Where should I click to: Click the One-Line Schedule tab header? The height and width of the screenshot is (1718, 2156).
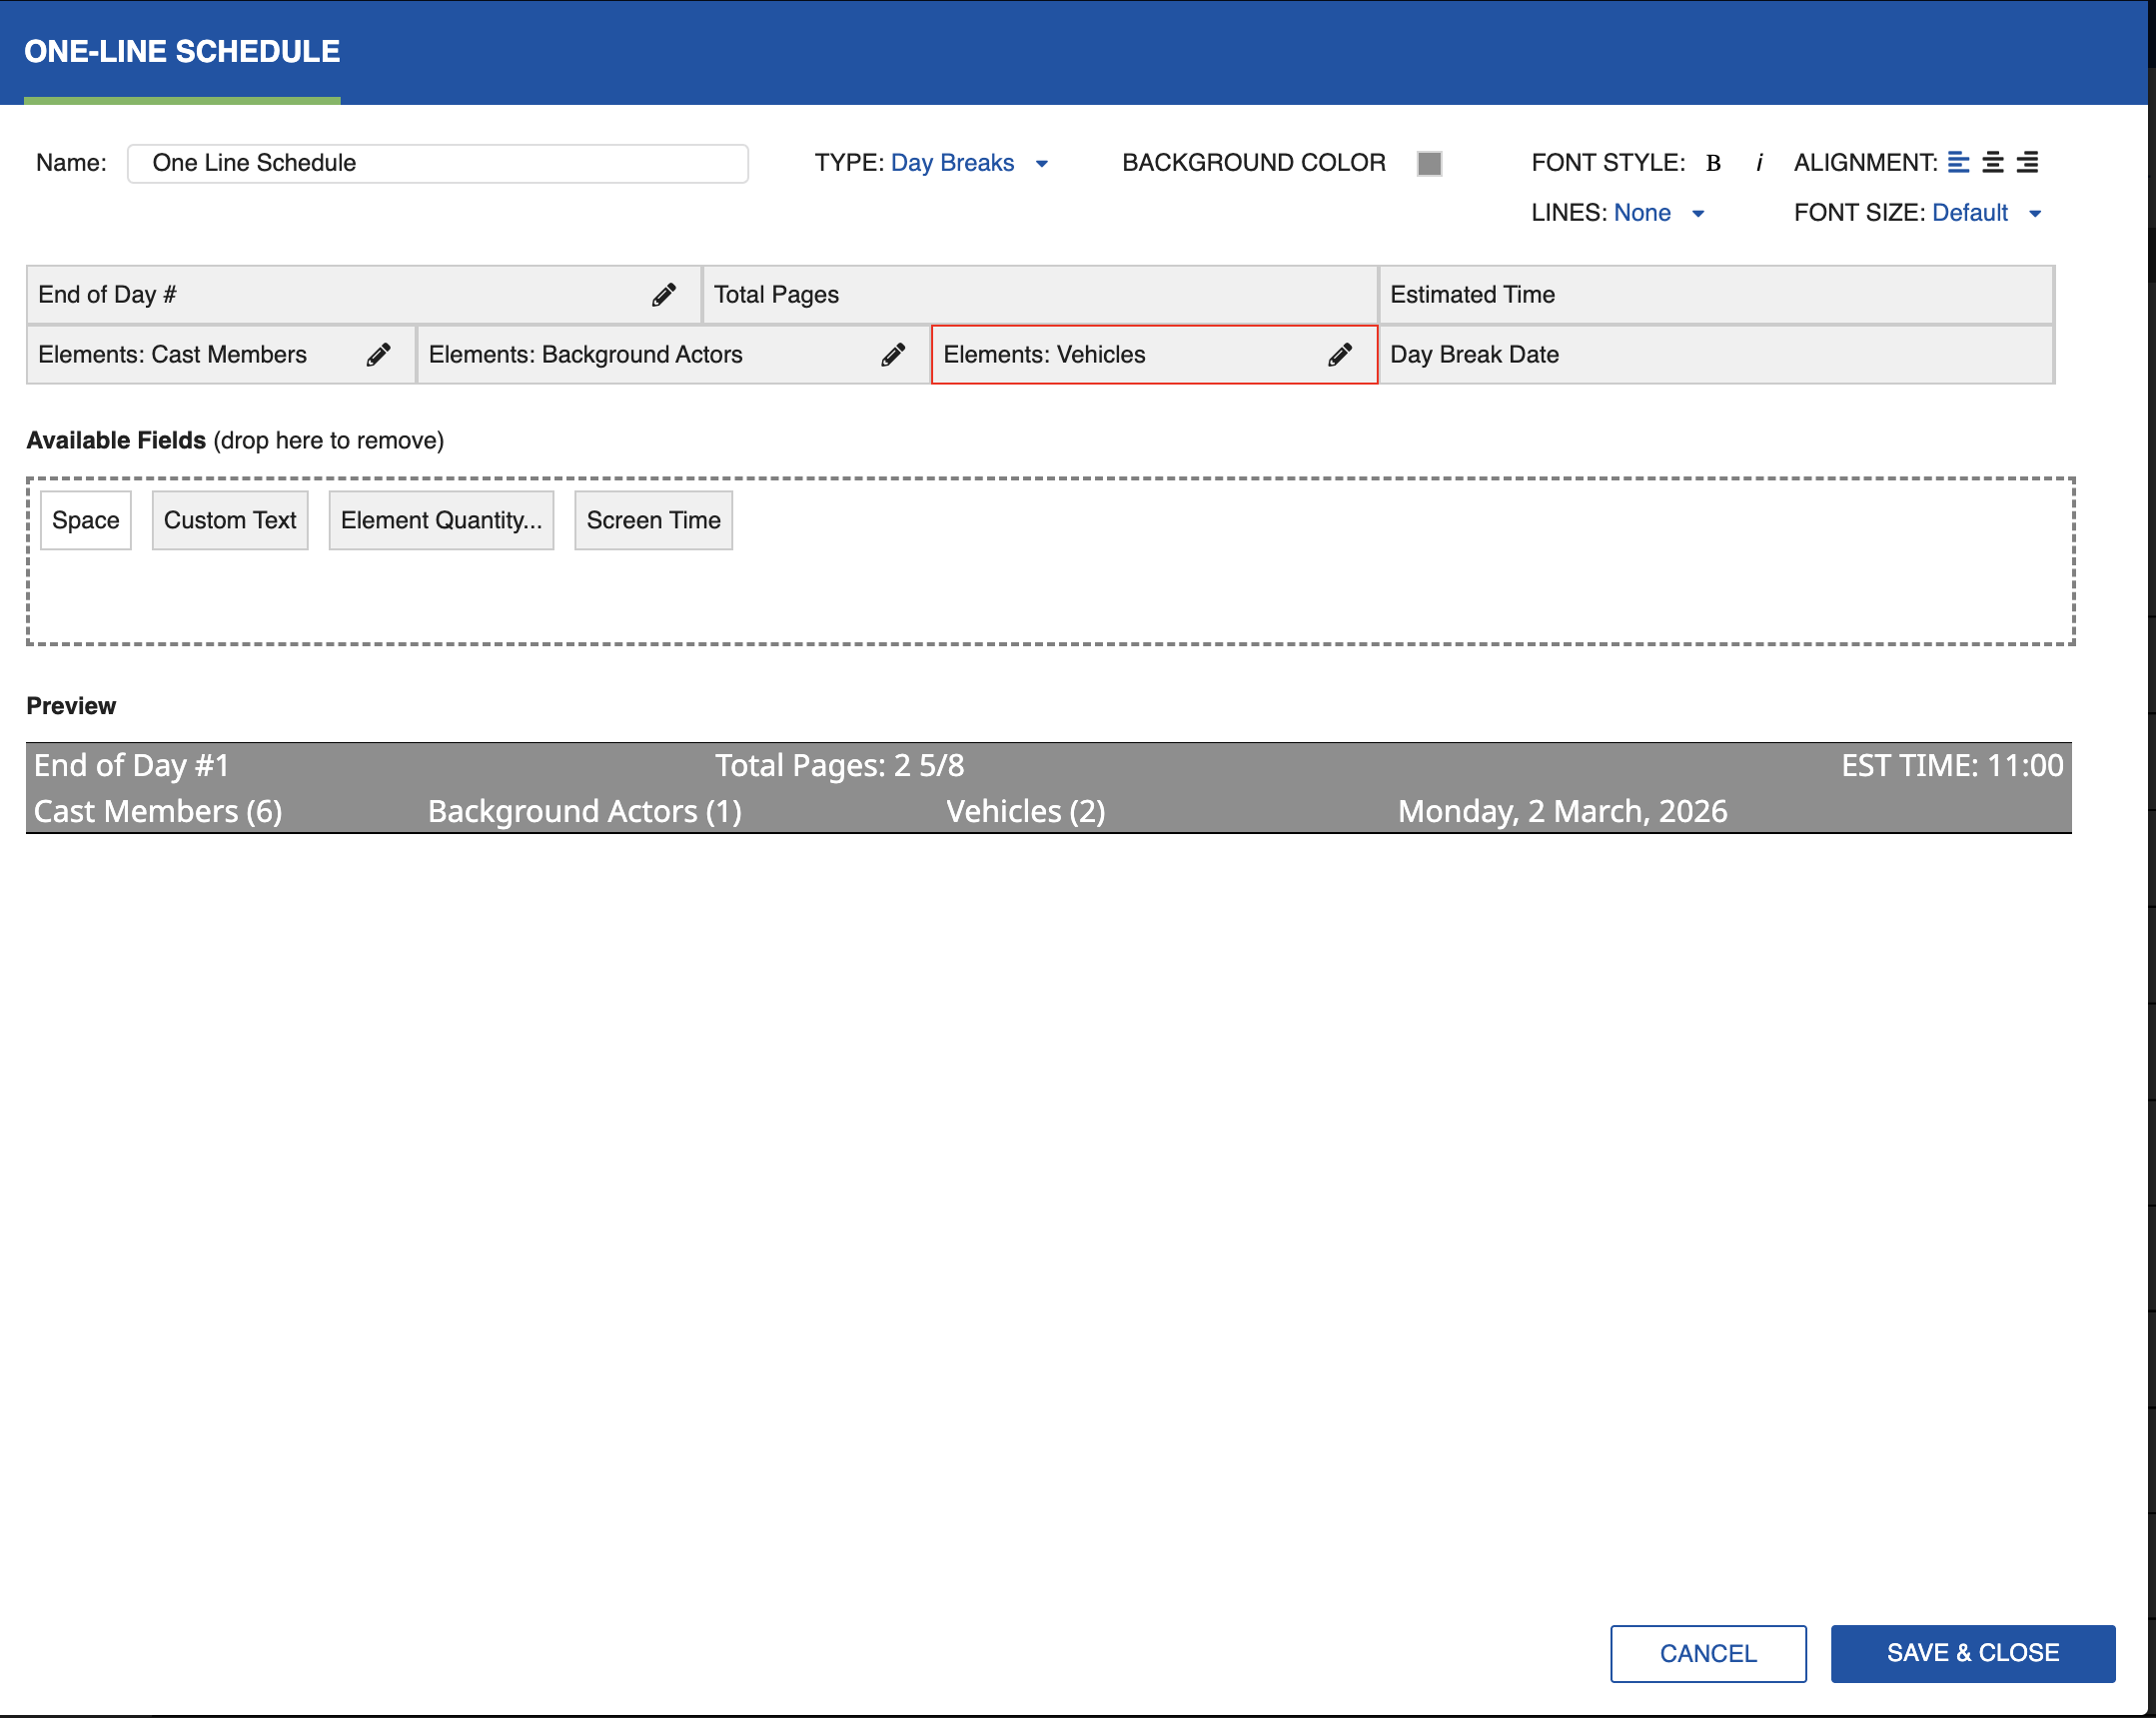tap(182, 52)
